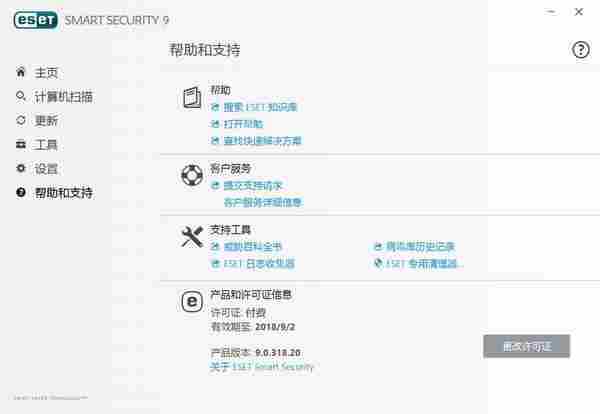Screen dimensions: 600x414
Task: Click the customer service lifebuoy icon
Action: [192, 175]
